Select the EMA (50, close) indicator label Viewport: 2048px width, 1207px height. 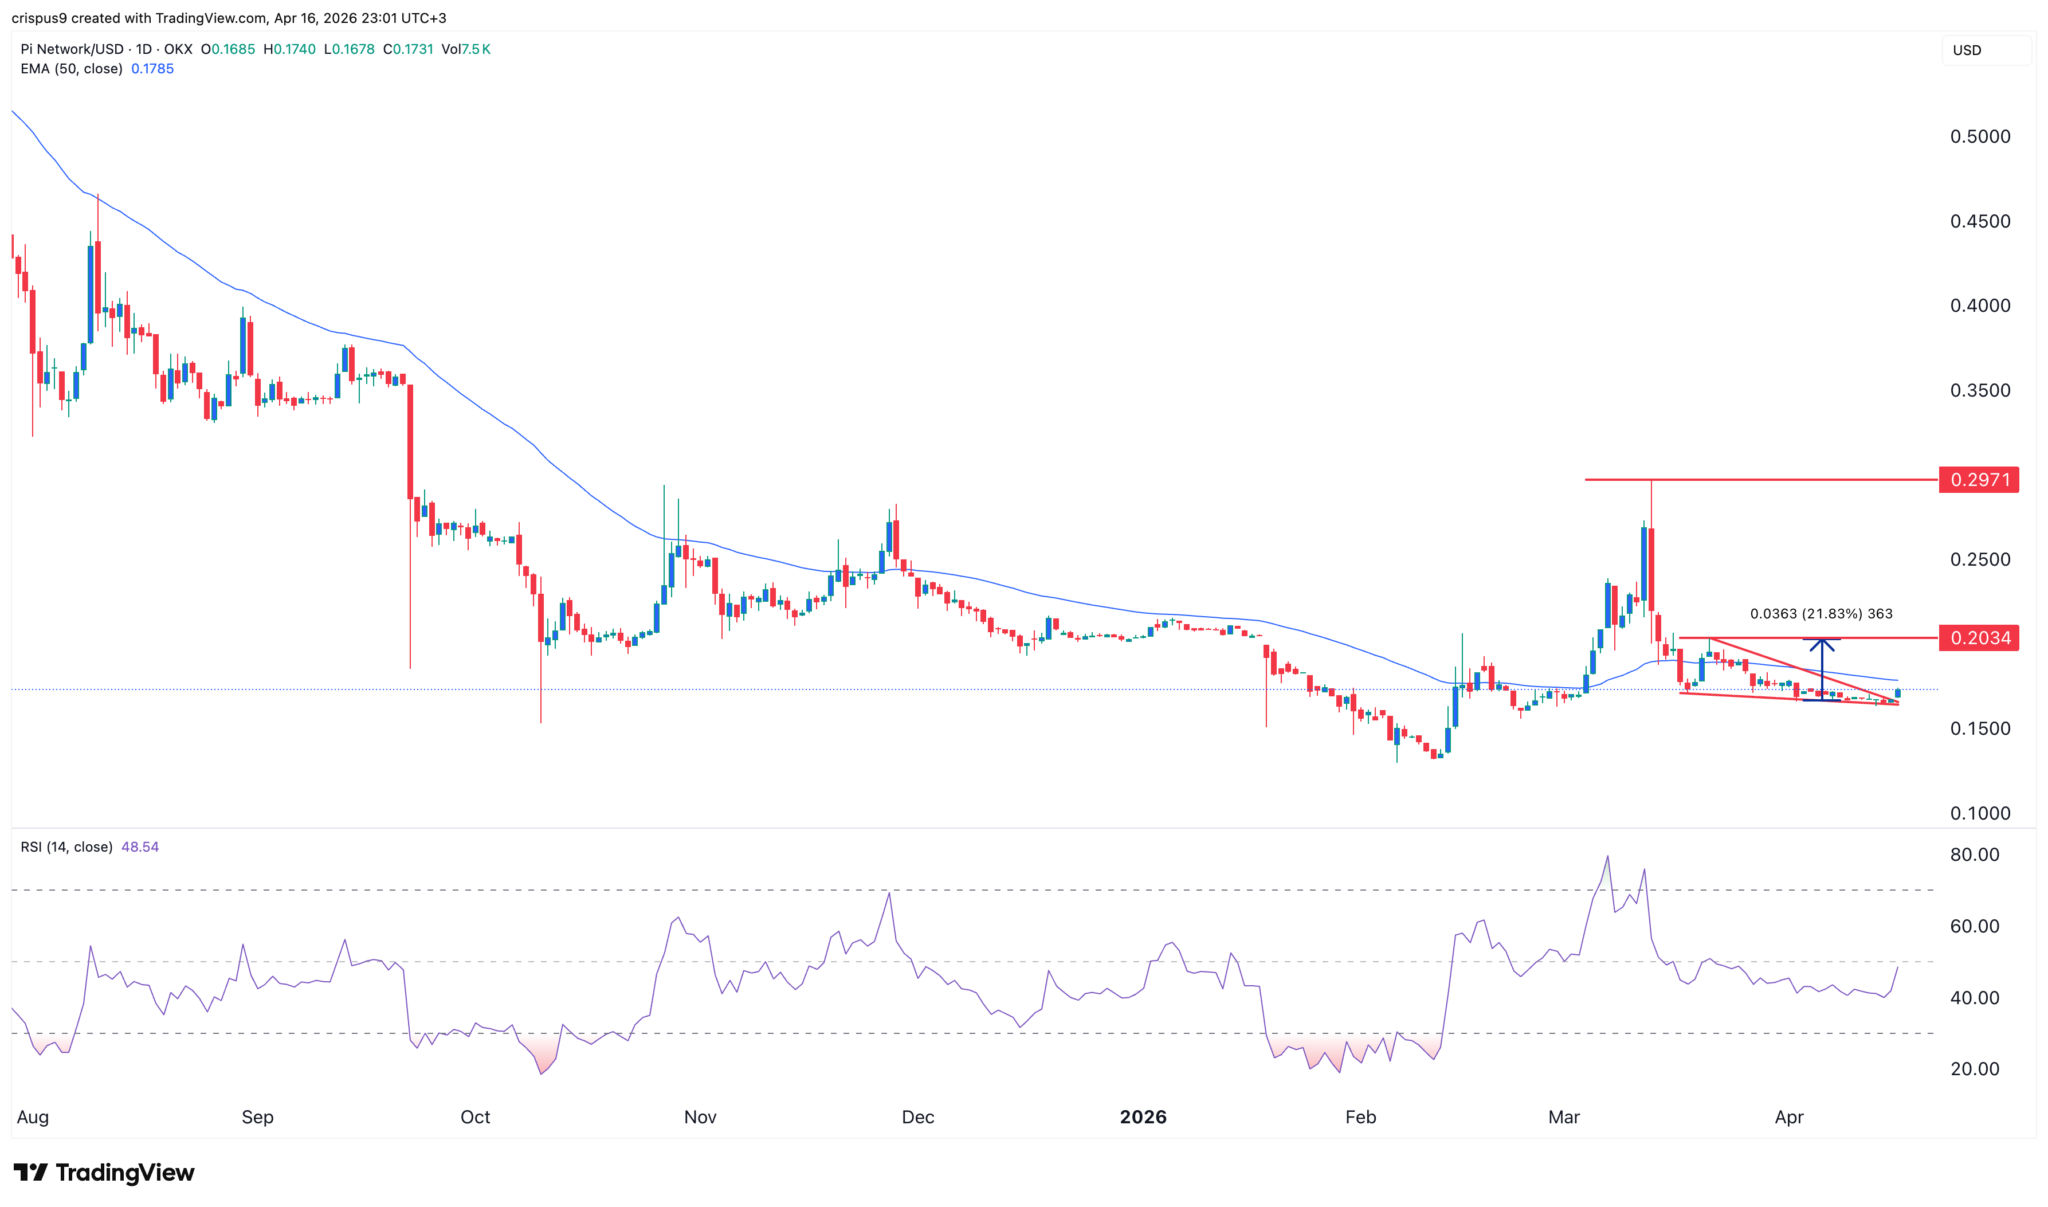tap(70, 69)
